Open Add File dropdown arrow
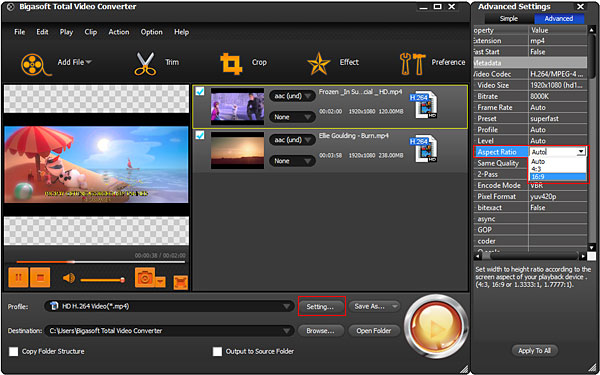Image resolution: width=600 pixels, height=375 pixels. click(88, 62)
